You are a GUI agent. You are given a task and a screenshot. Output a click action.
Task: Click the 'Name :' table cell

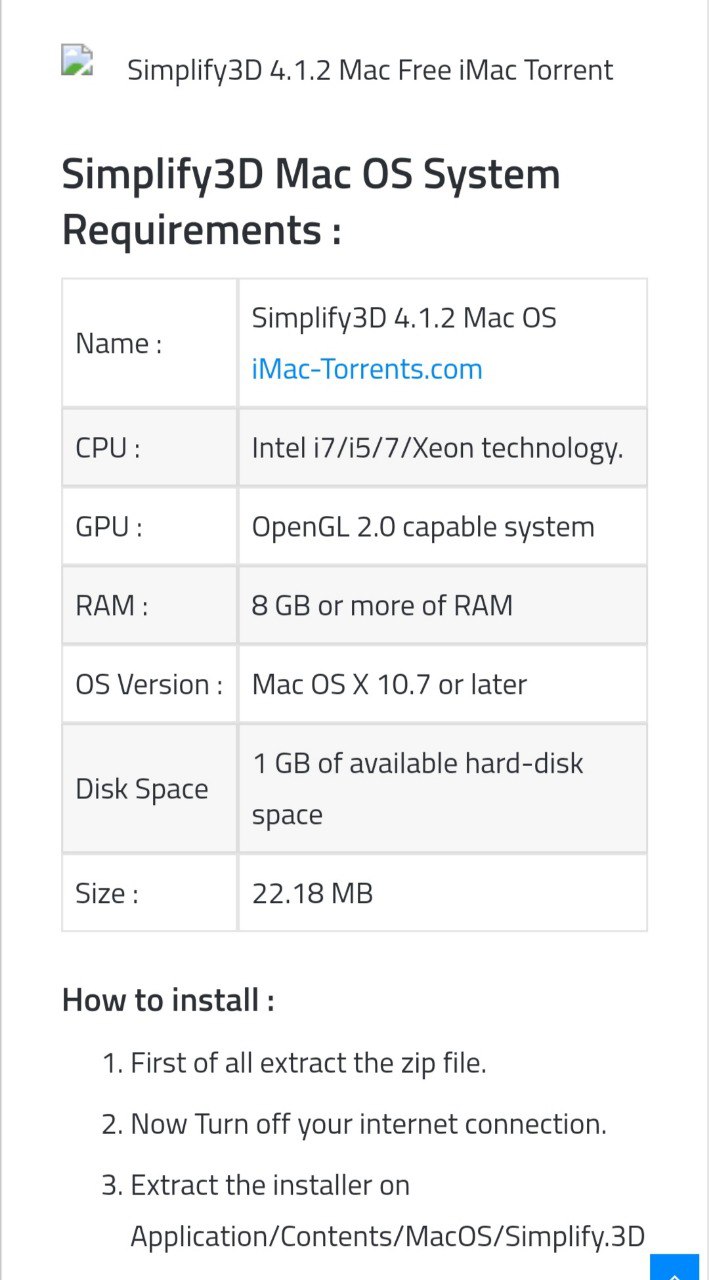click(x=150, y=343)
